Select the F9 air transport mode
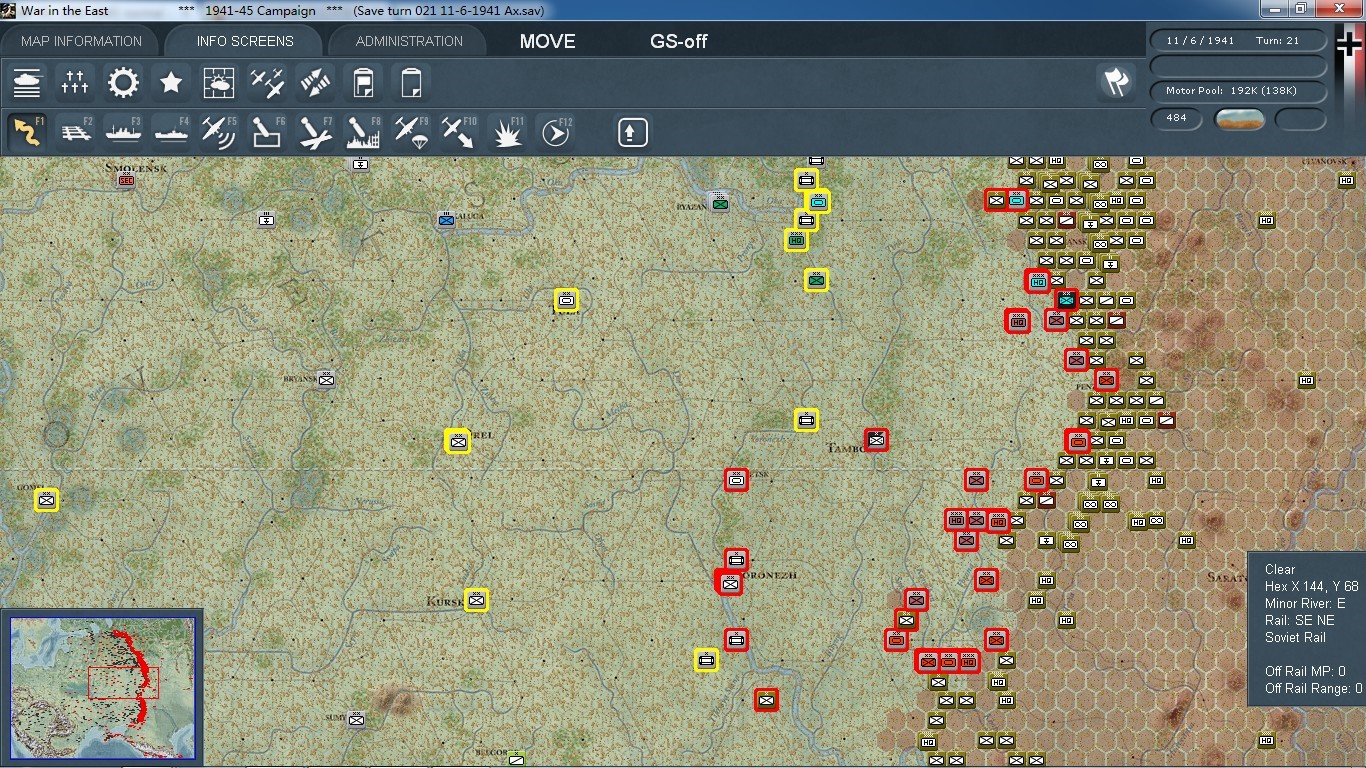This screenshot has height=768, width=1366. click(411, 132)
